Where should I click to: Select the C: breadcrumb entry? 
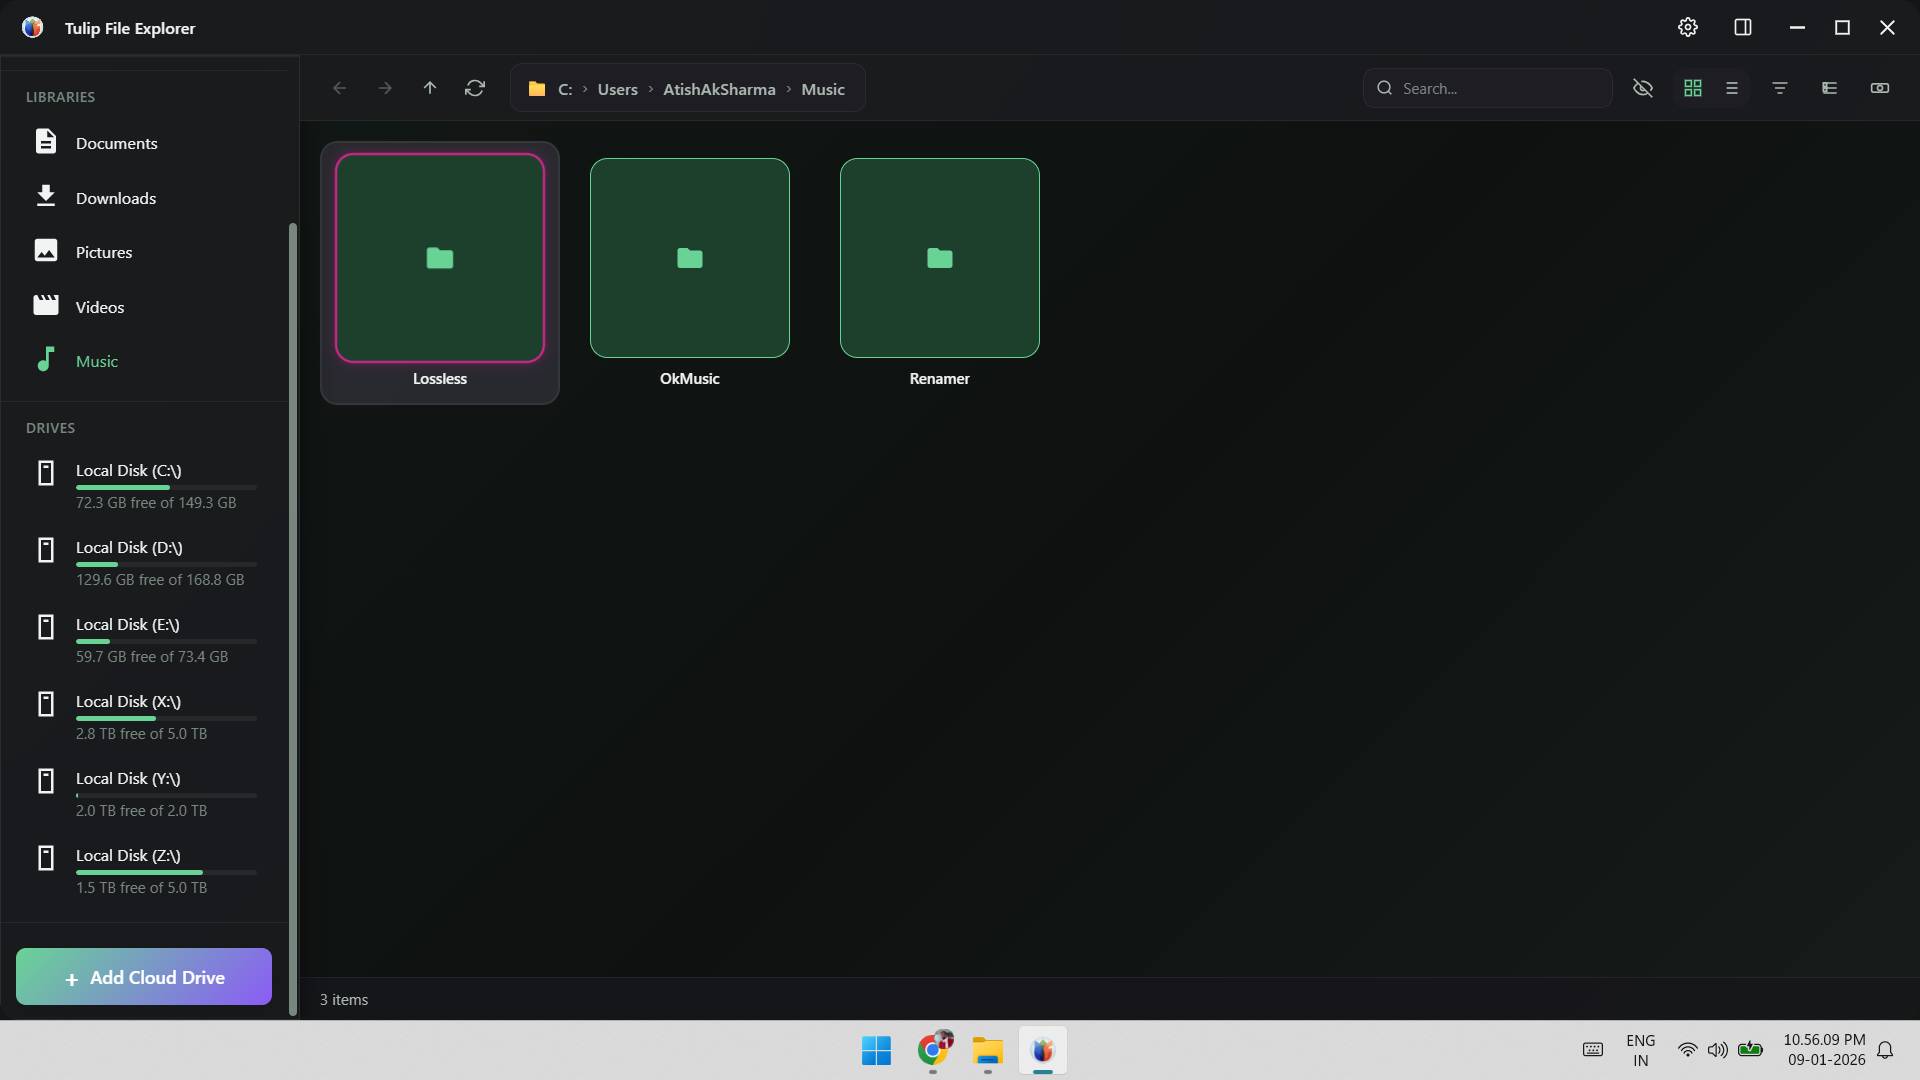point(566,89)
